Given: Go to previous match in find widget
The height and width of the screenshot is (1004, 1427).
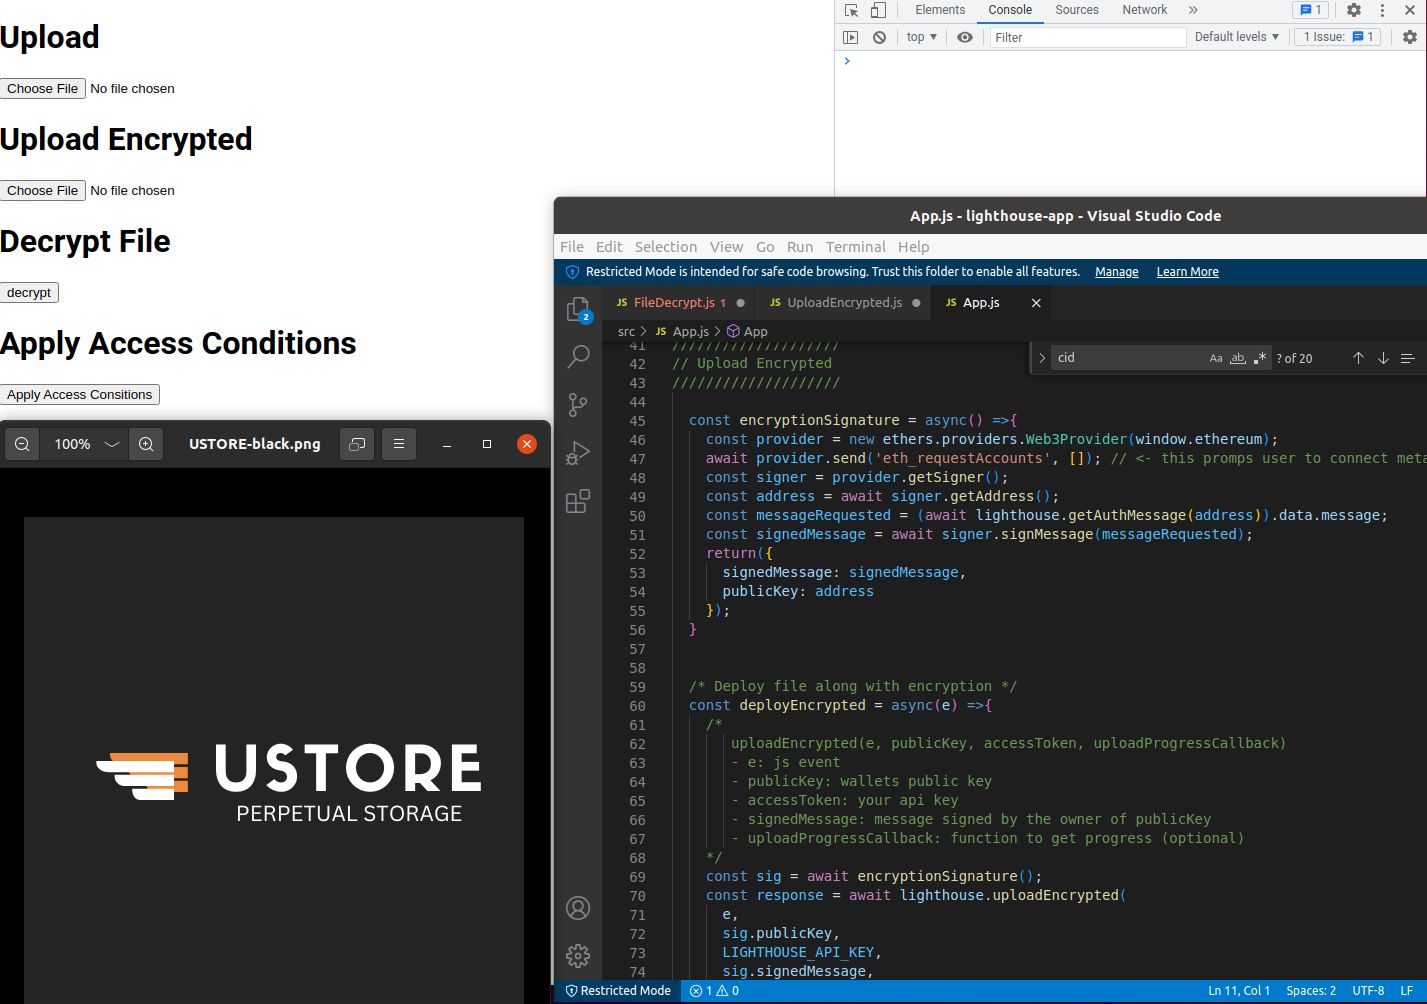Looking at the screenshot, I should pos(1358,358).
